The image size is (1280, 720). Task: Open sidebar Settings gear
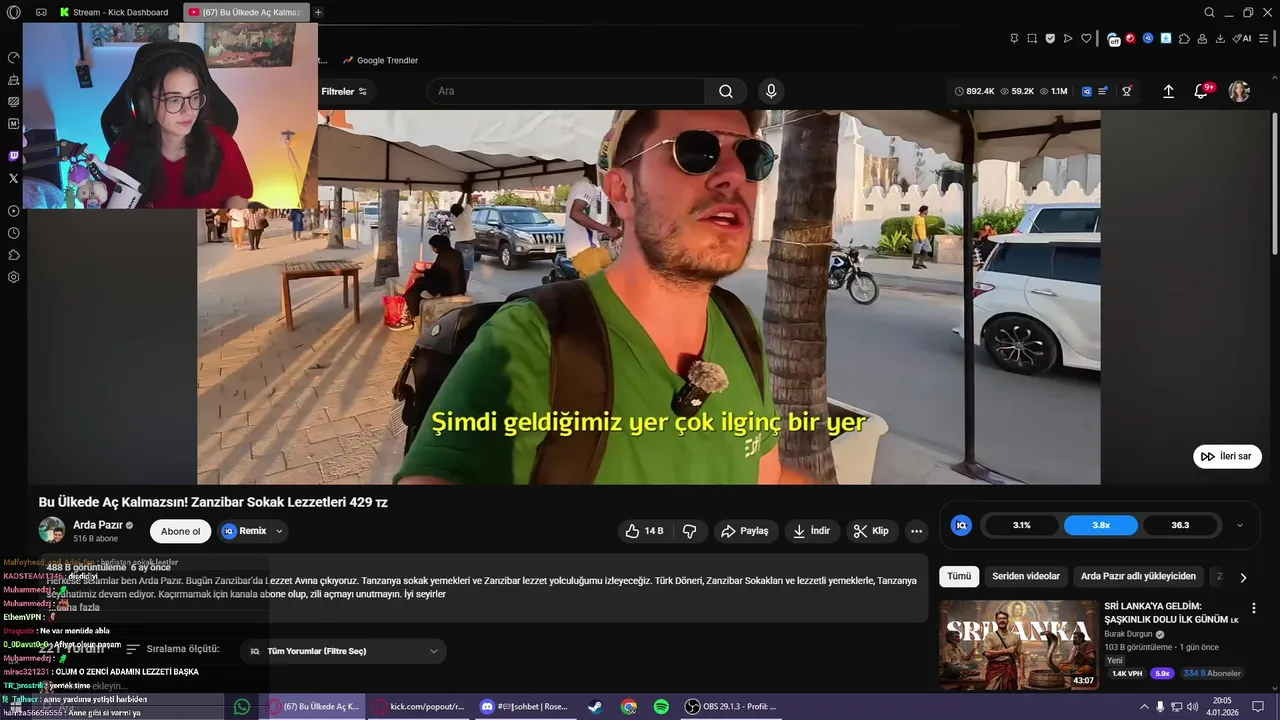point(14,277)
